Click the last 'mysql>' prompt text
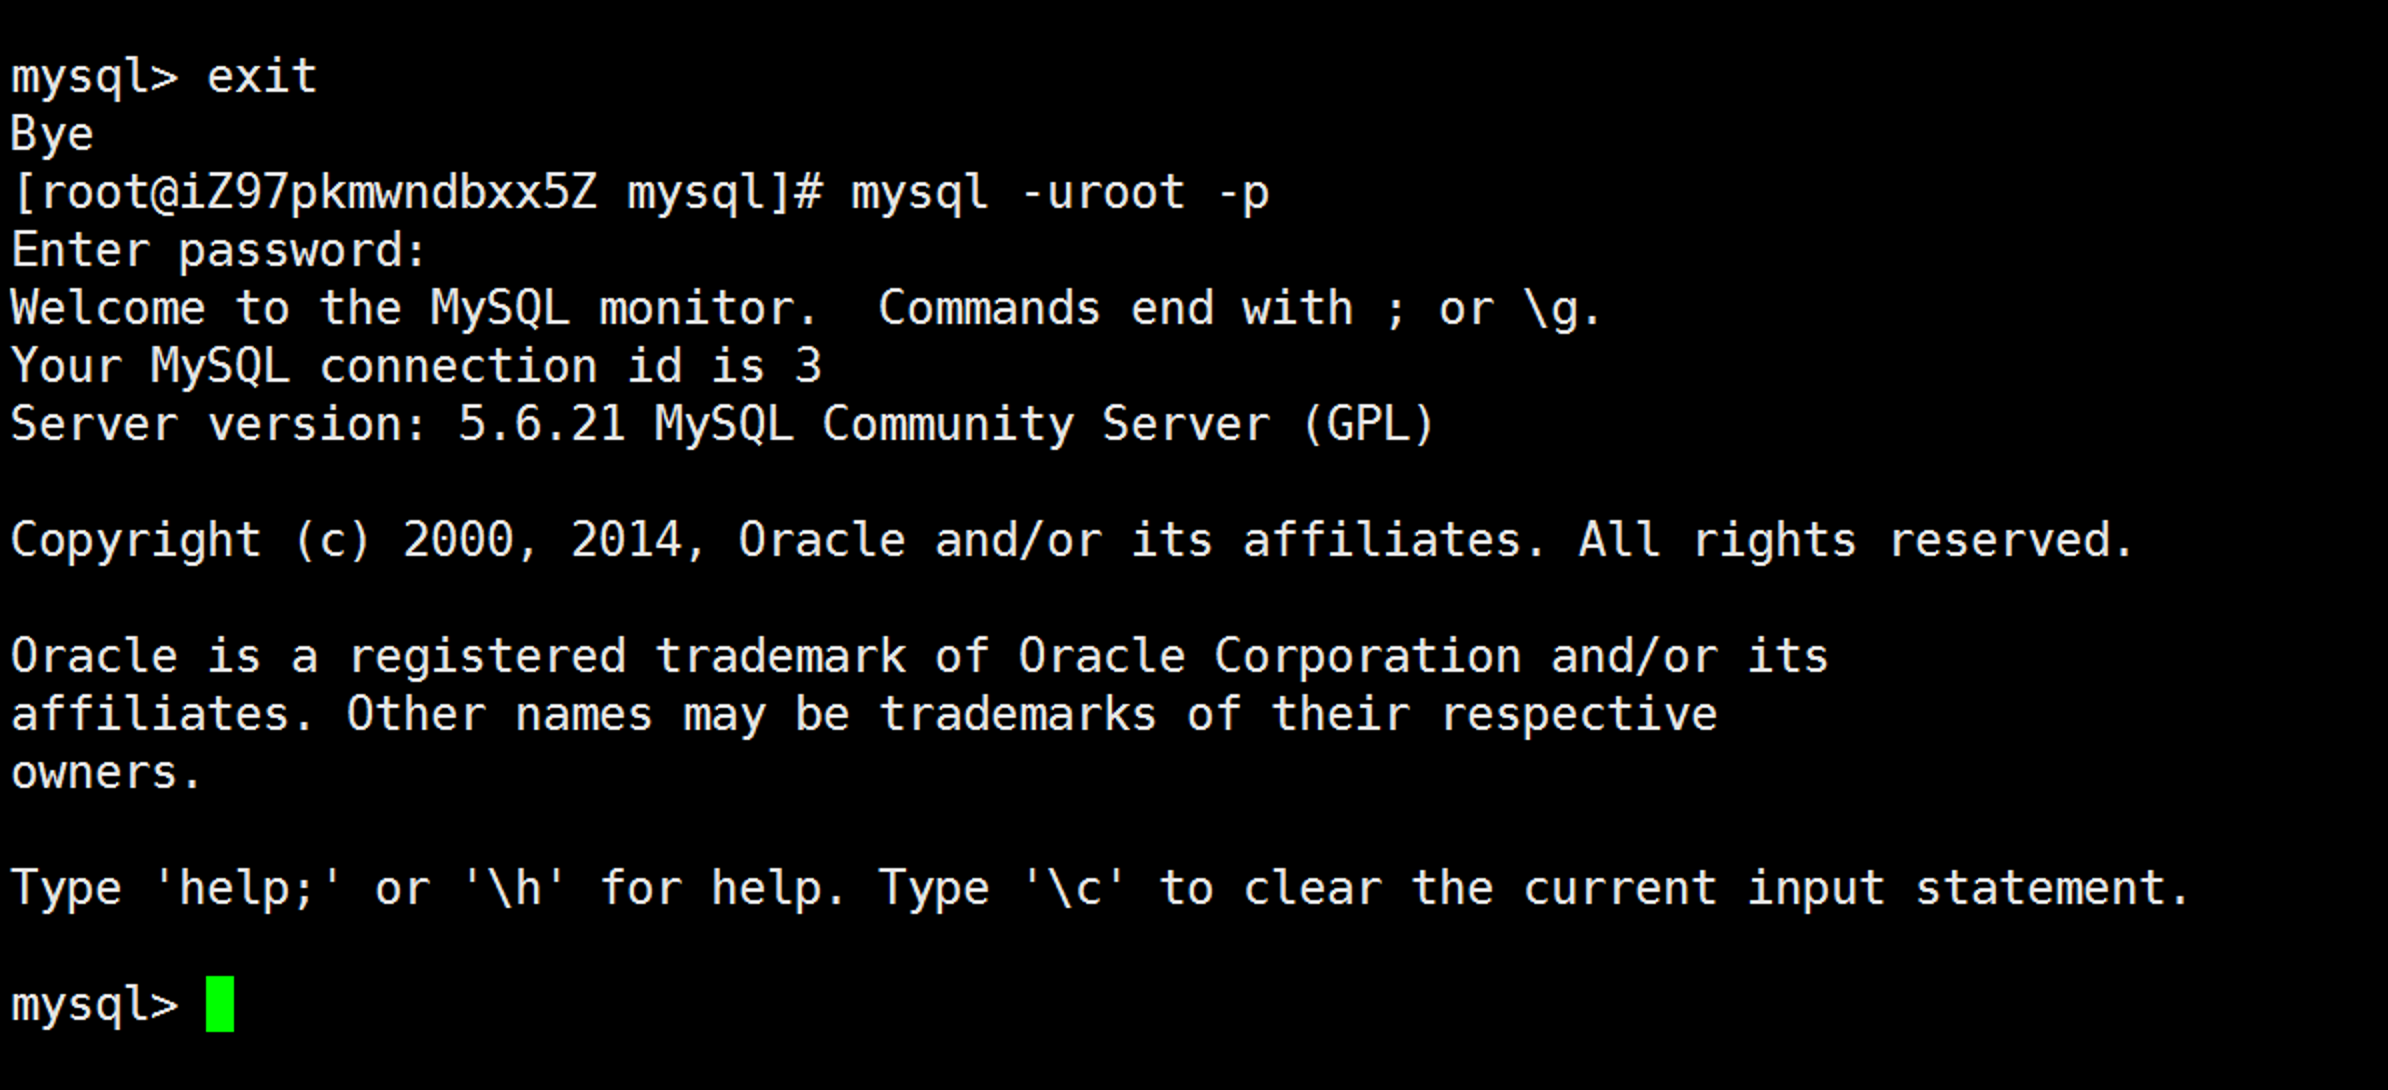 [x=95, y=1006]
